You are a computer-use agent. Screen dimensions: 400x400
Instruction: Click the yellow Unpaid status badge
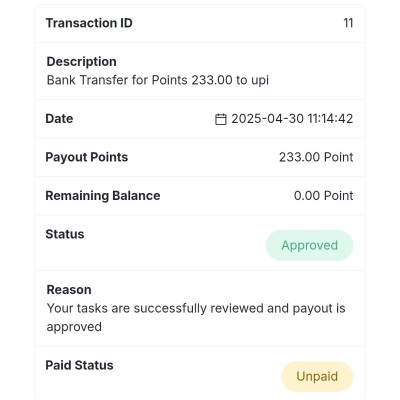click(317, 377)
